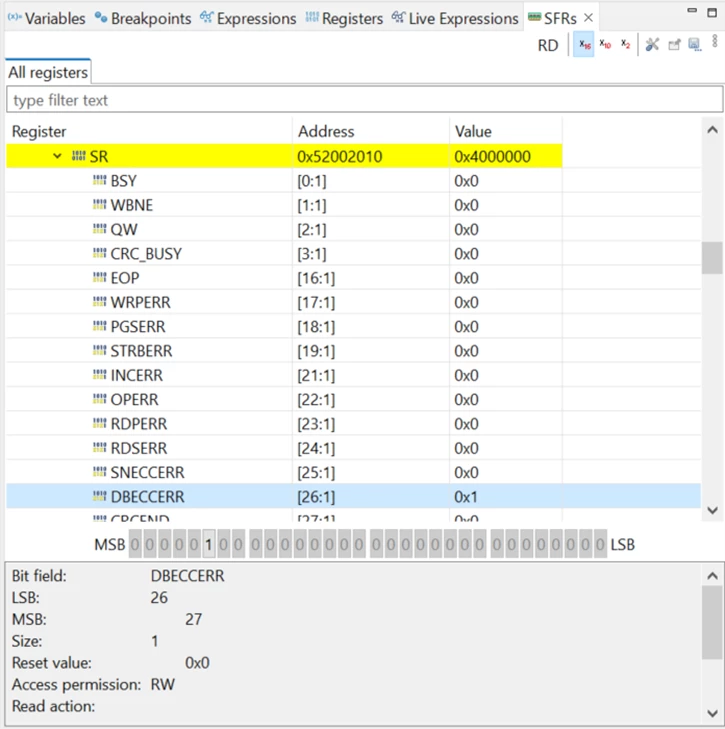The width and height of the screenshot is (725, 729).
Task: Open the Breakpoints tab
Action: (143, 18)
